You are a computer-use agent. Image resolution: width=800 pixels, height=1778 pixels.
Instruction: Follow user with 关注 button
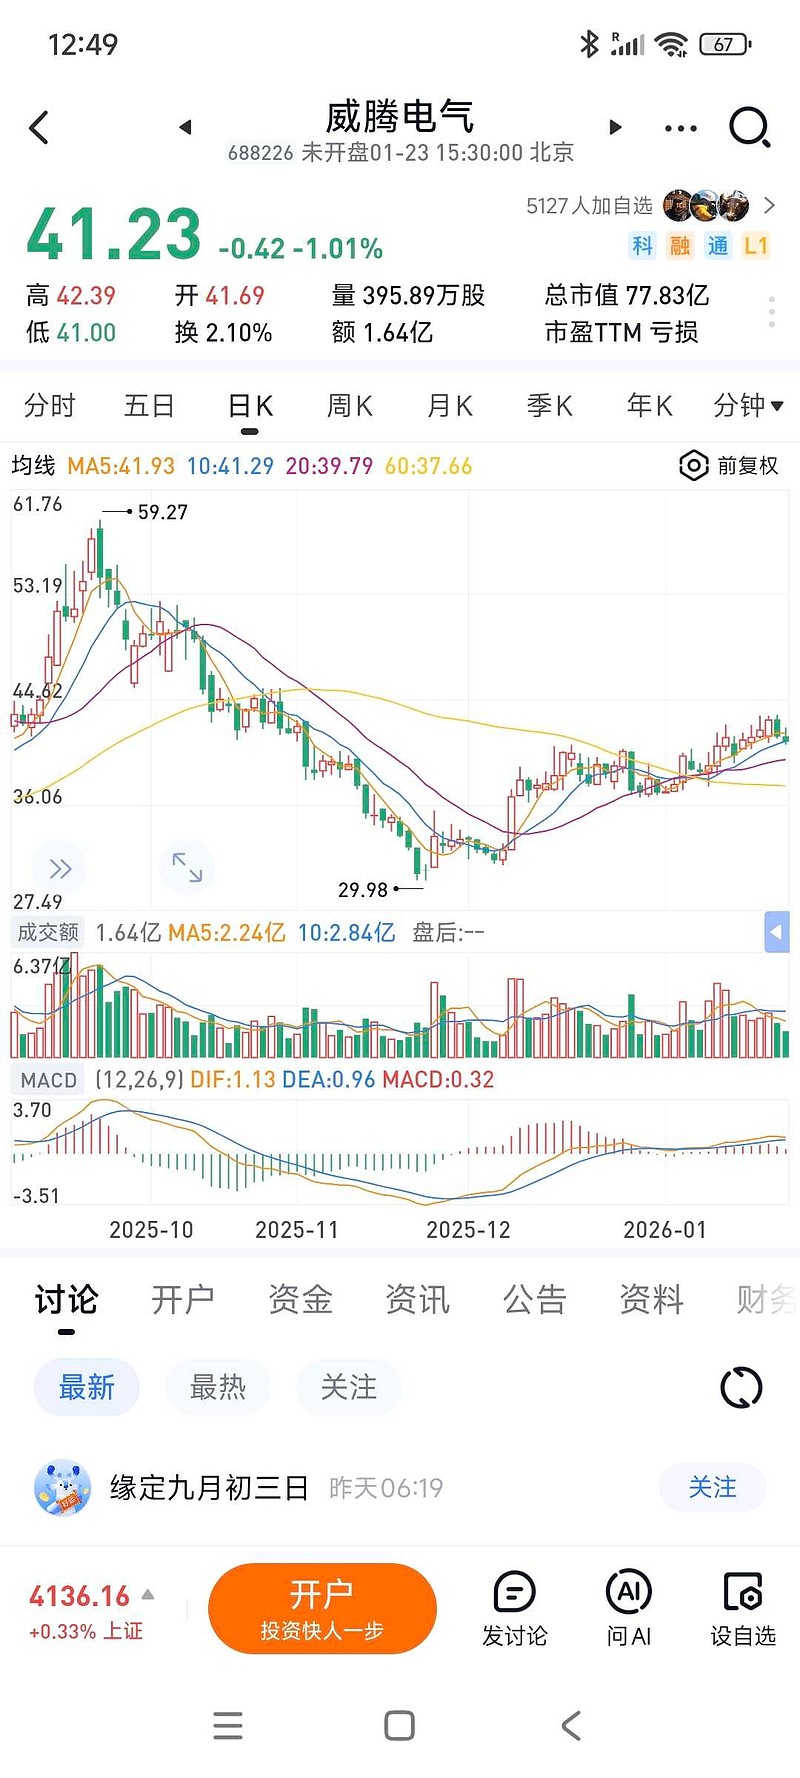coord(712,1488)
